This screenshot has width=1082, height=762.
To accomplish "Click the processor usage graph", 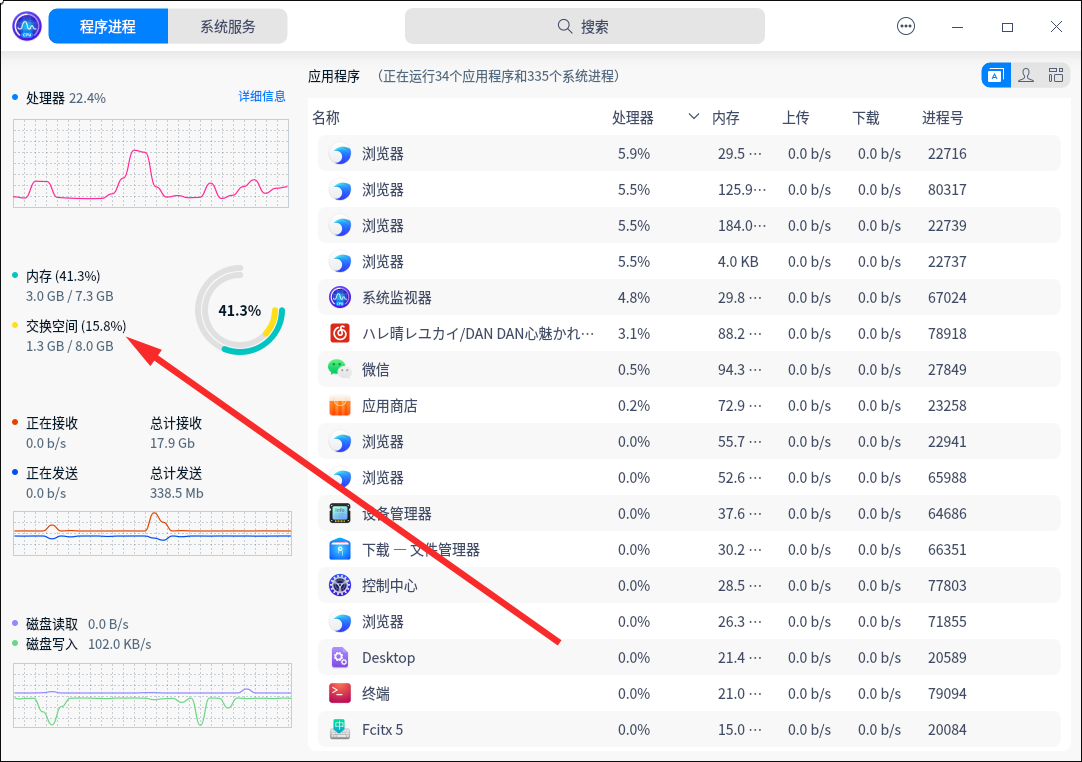I will (x=150, y=163).
